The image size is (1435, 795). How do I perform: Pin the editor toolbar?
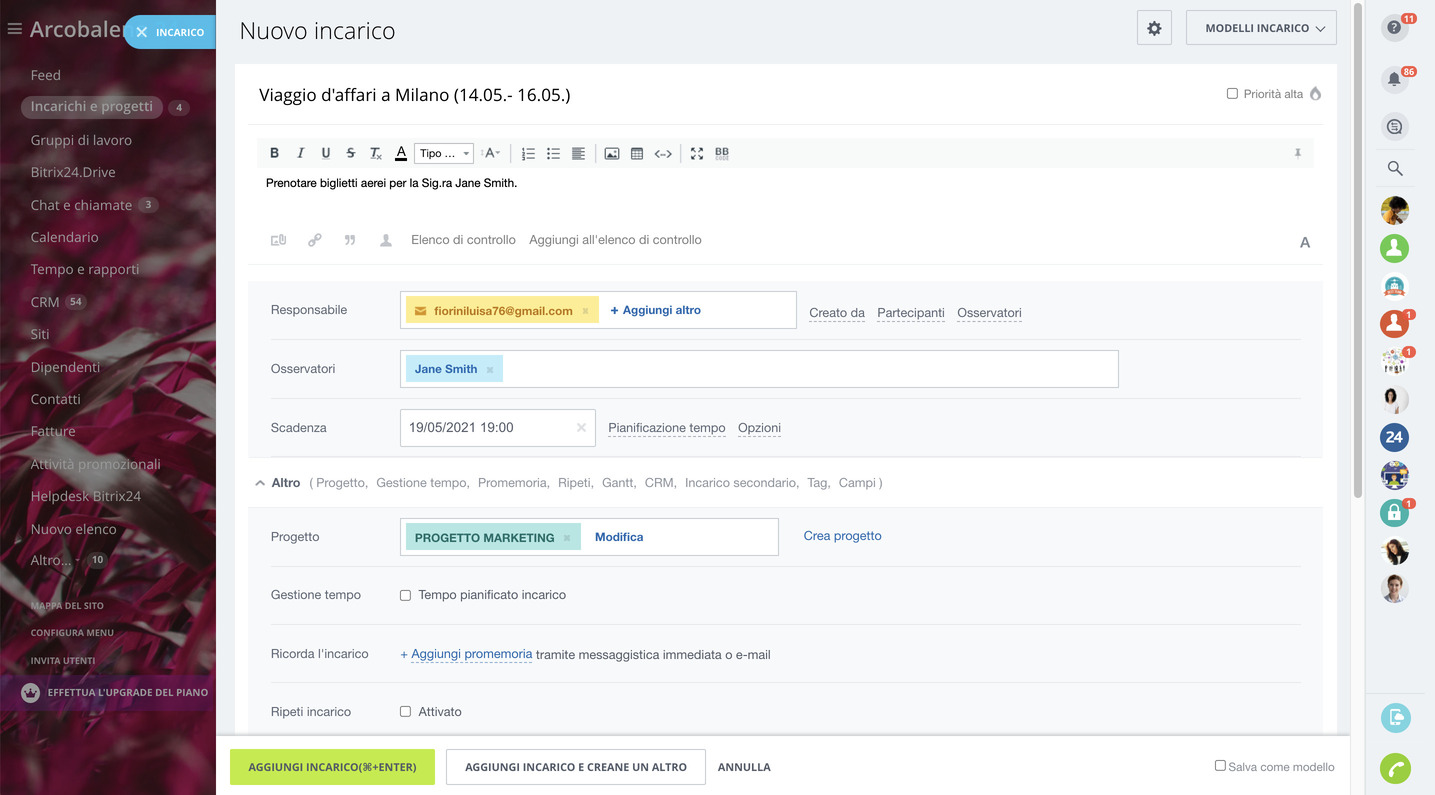coord(1298,153)
